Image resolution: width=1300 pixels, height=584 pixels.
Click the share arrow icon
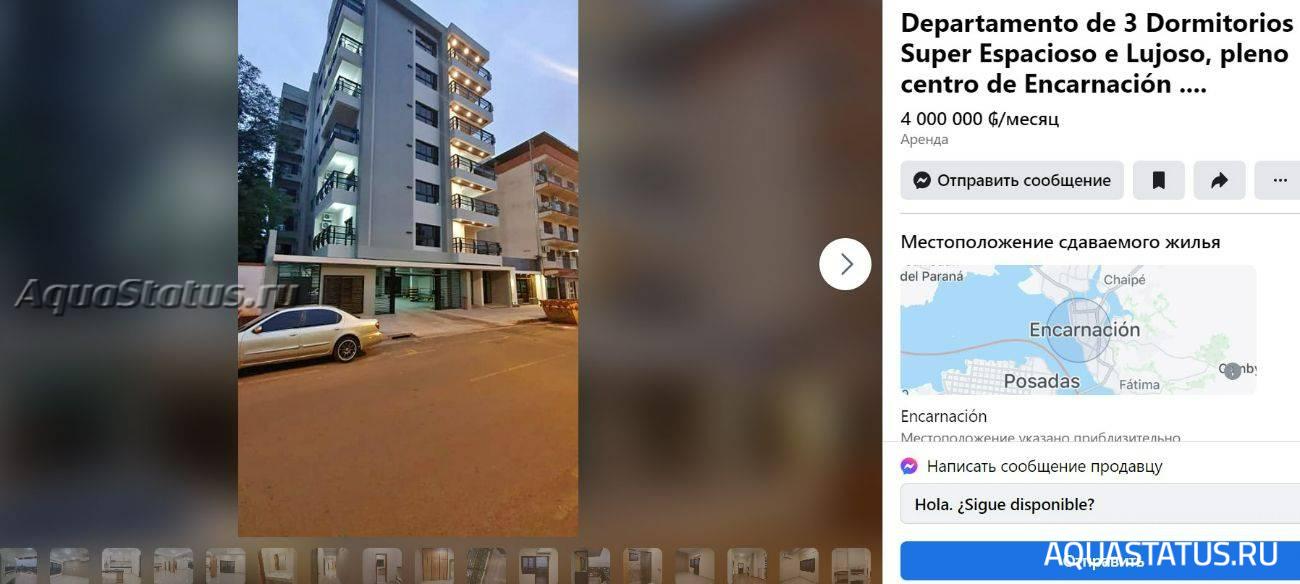click(1219, 181)
